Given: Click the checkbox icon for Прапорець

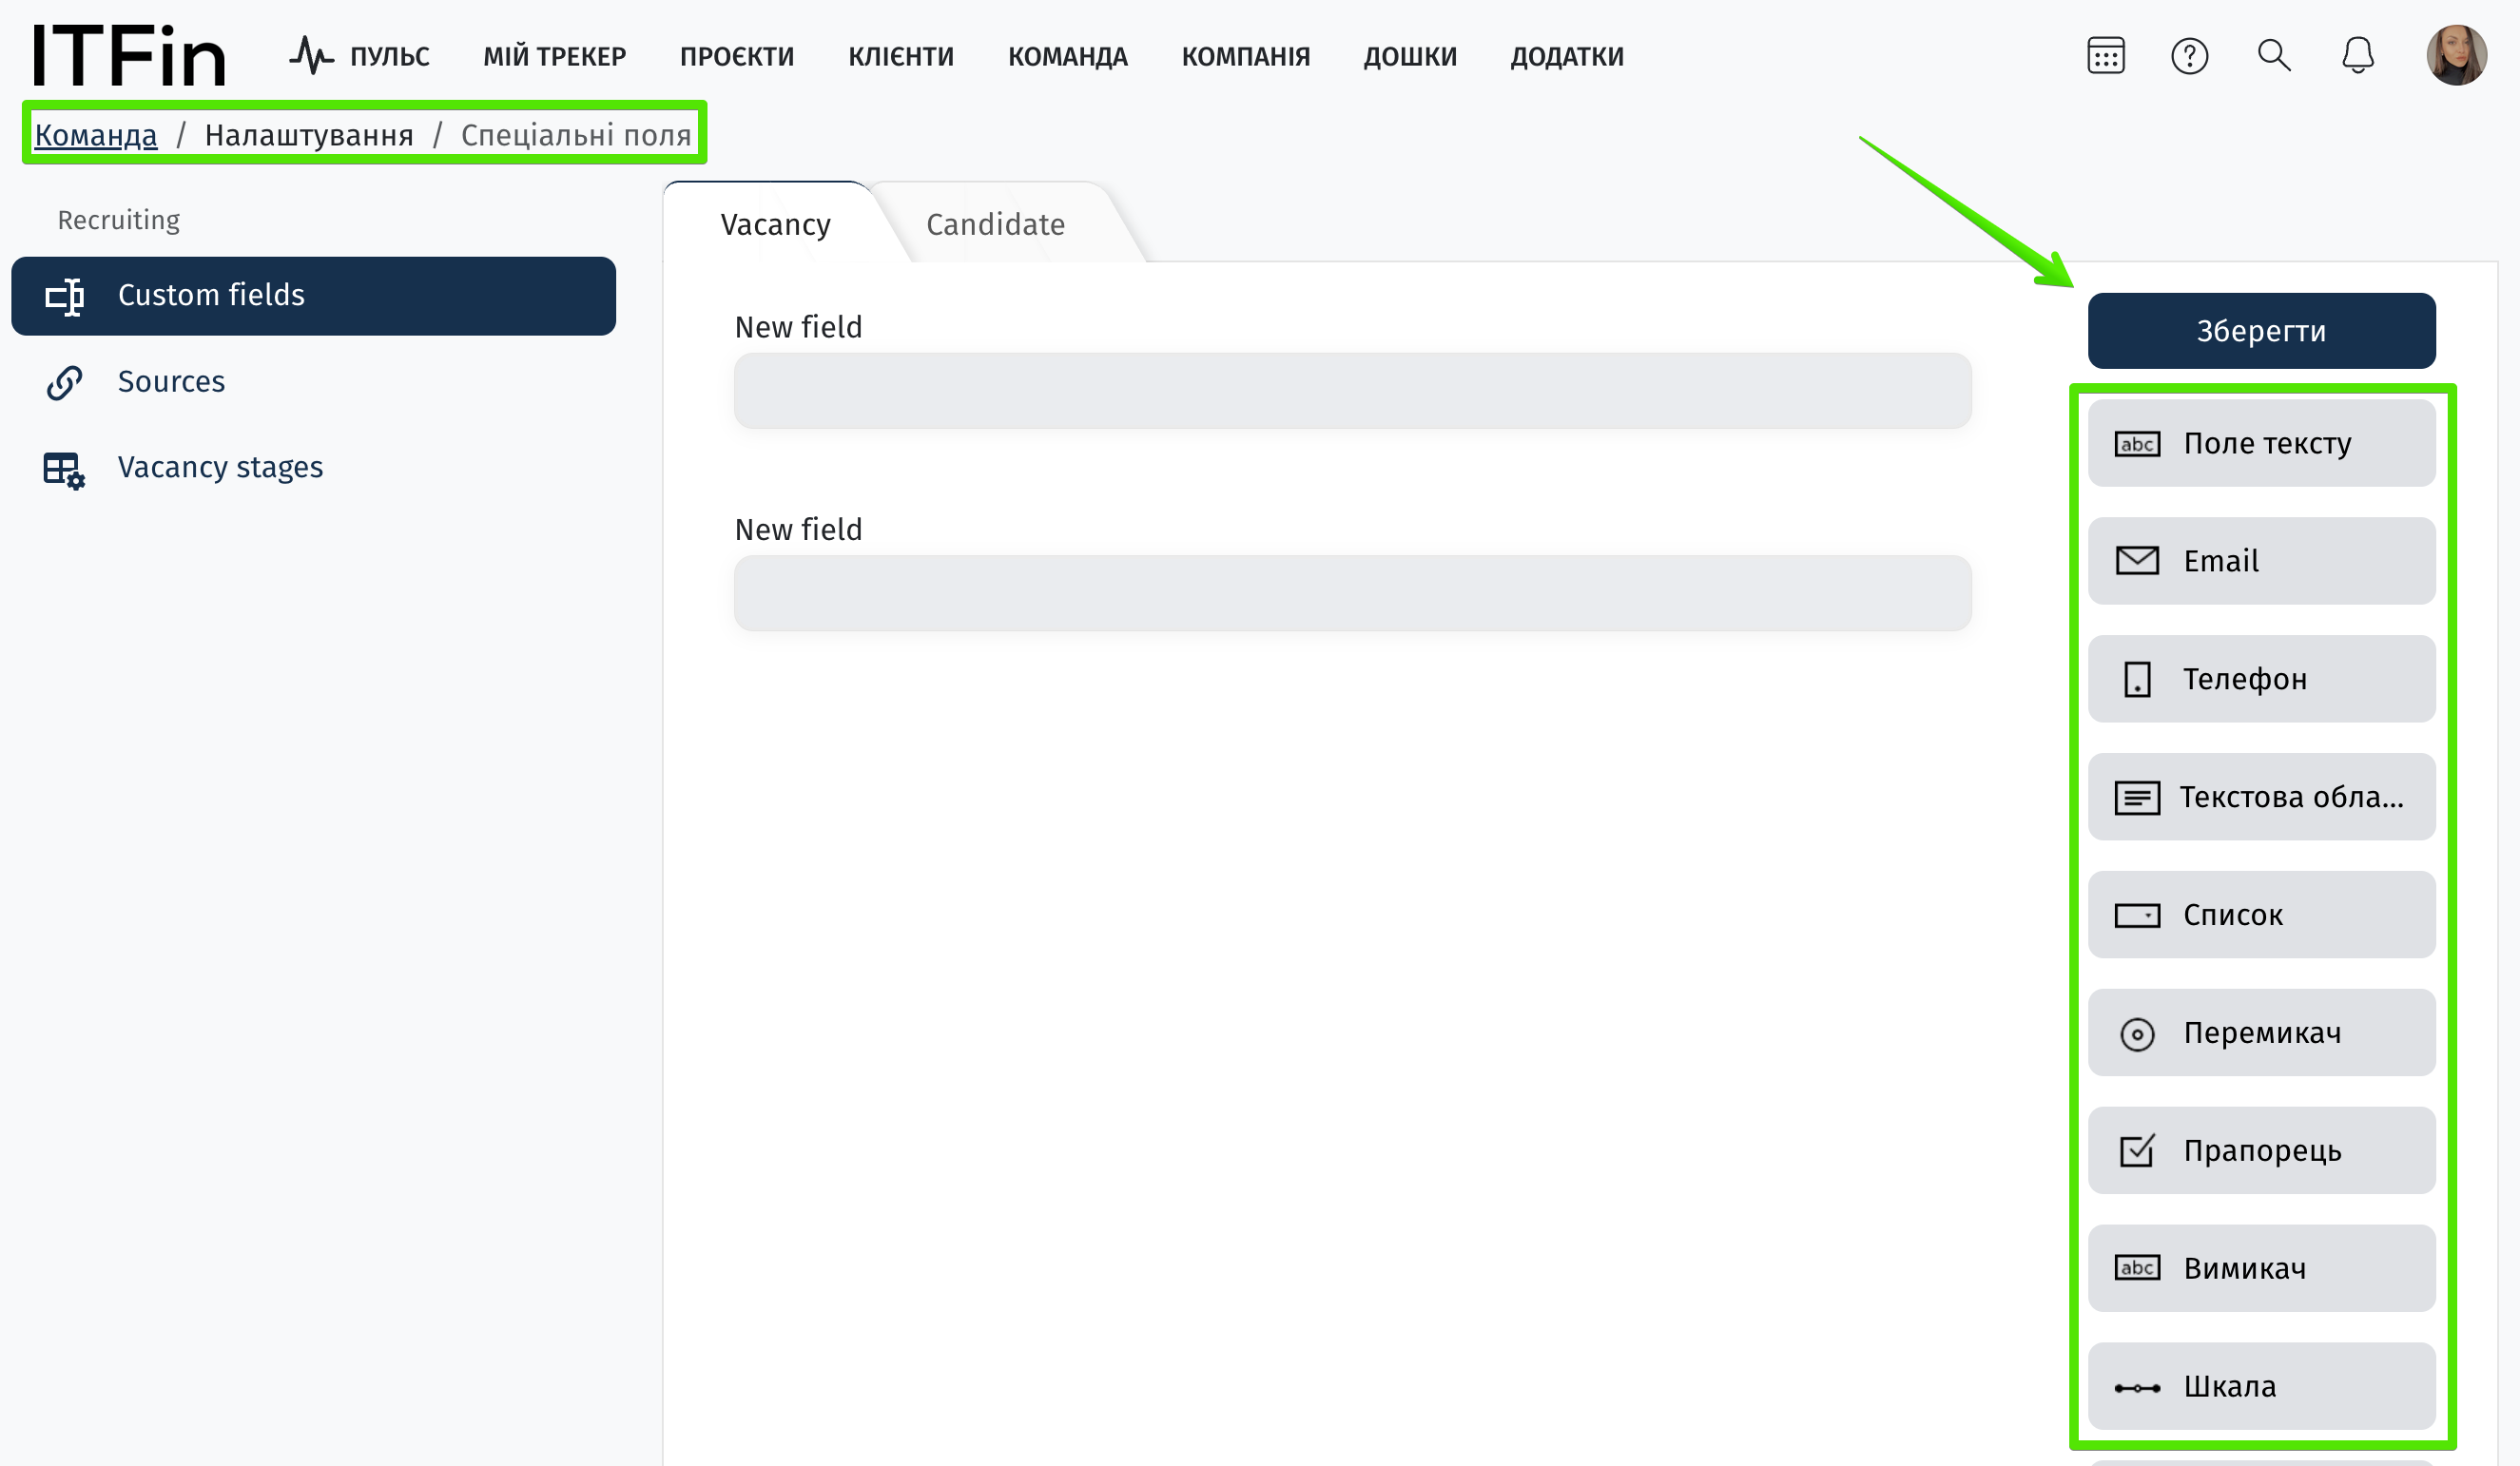Looking at the screenshot, I should (2137, 1151).
